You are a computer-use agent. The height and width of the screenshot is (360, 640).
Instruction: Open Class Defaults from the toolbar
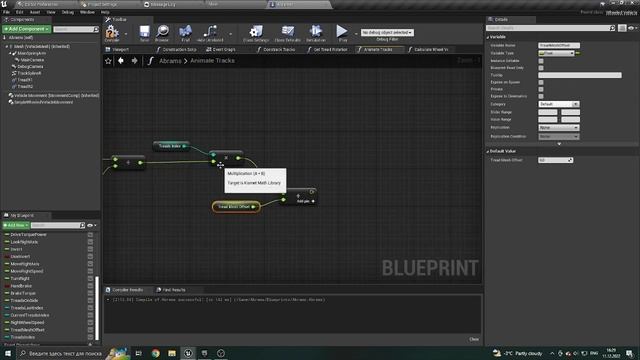coord(288,33)
